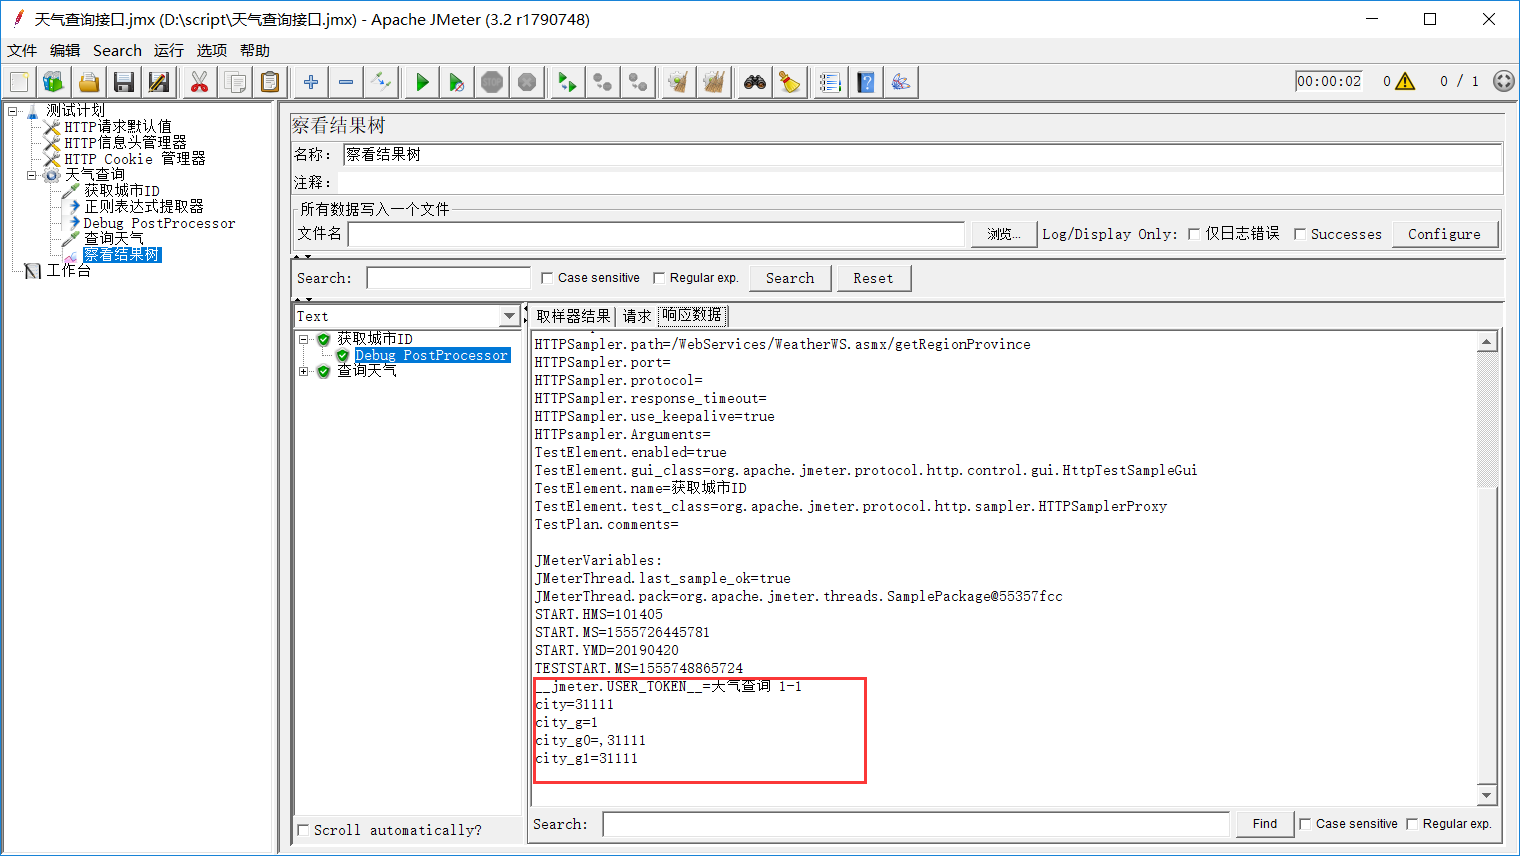Start the test with green play icon
Image resolution: width=1520 pixels, height=856 pixels.
[x=422, y=82]
